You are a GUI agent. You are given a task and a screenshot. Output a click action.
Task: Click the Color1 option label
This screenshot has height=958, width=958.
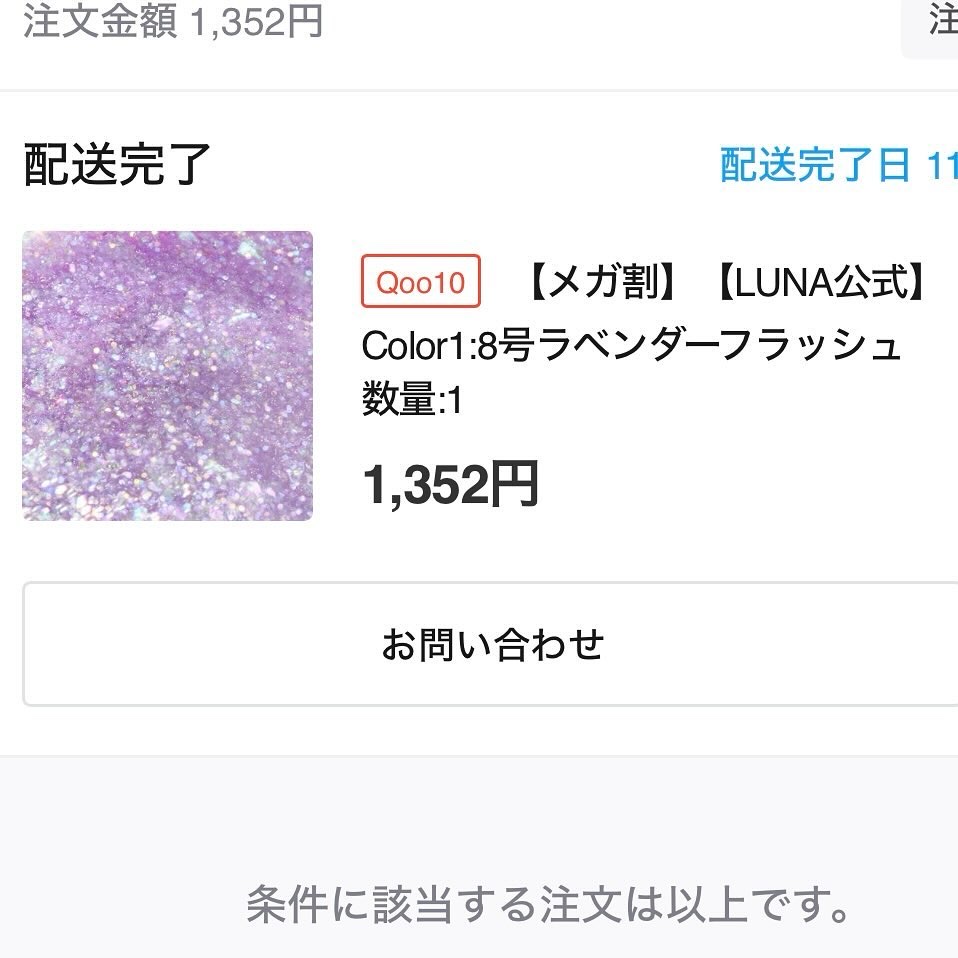click(407, 346)
